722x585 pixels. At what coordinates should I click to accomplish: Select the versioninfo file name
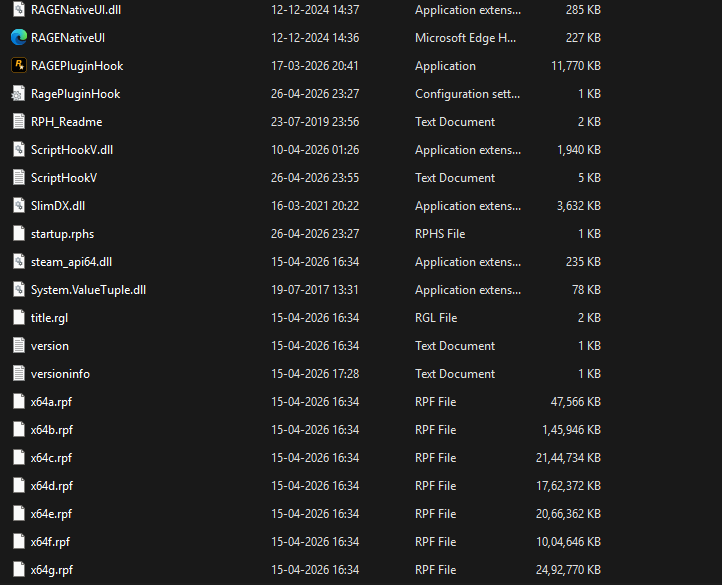point(60,374)
